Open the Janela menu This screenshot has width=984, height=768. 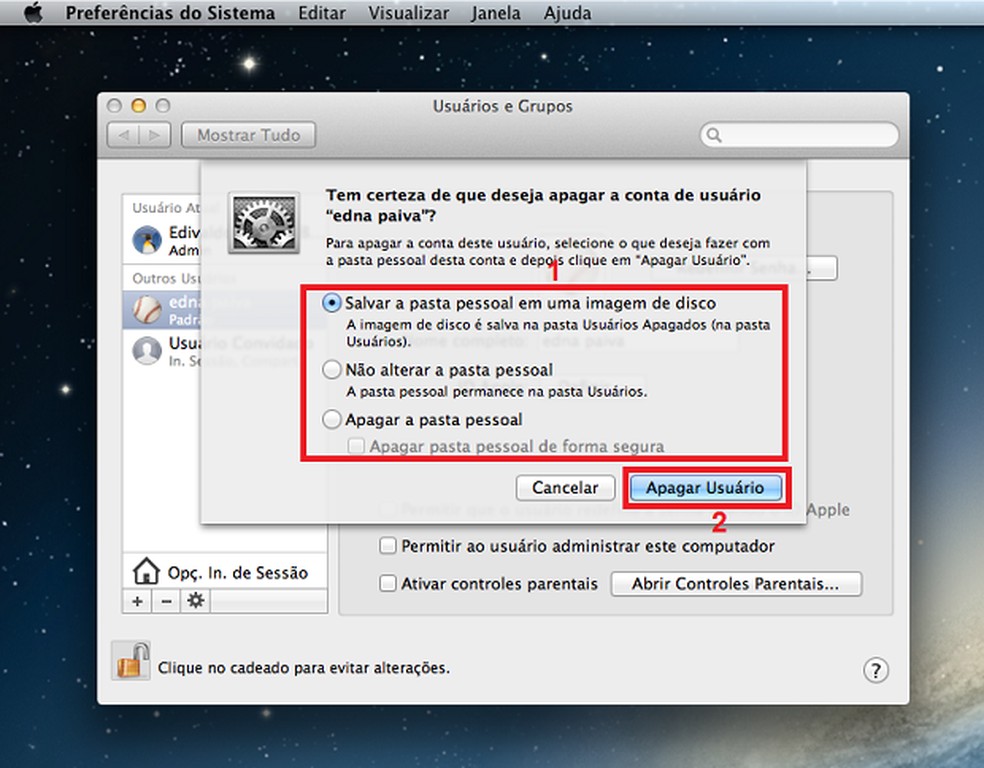tap(496, 13)
